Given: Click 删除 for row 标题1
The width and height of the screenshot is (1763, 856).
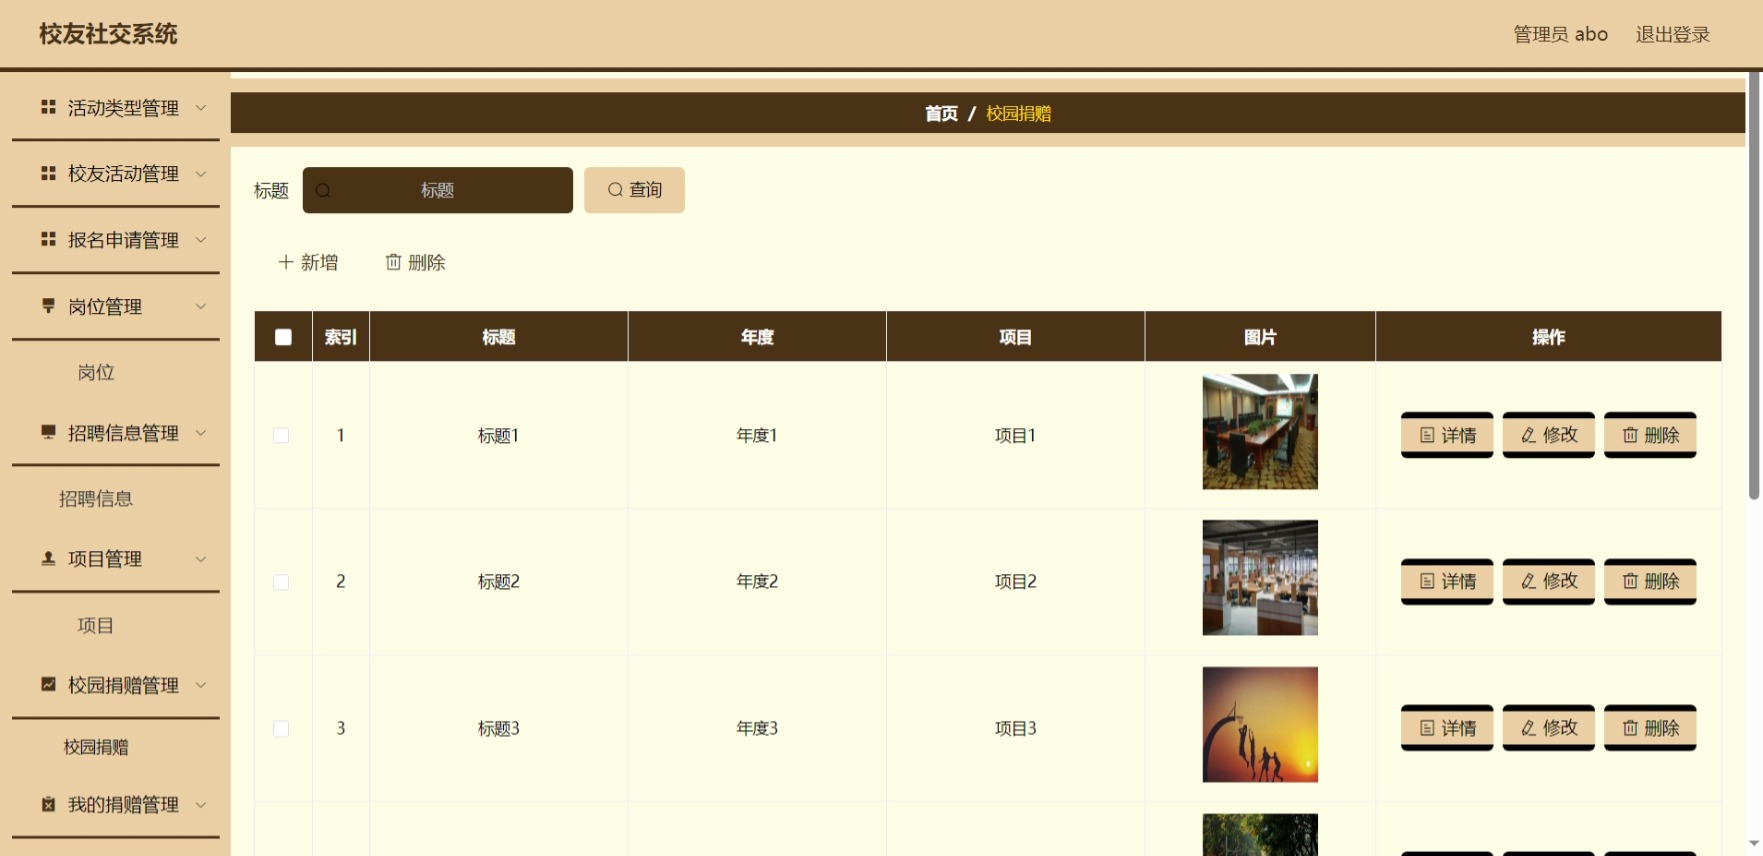Looking at the screenshot, I should (1650, 435).
